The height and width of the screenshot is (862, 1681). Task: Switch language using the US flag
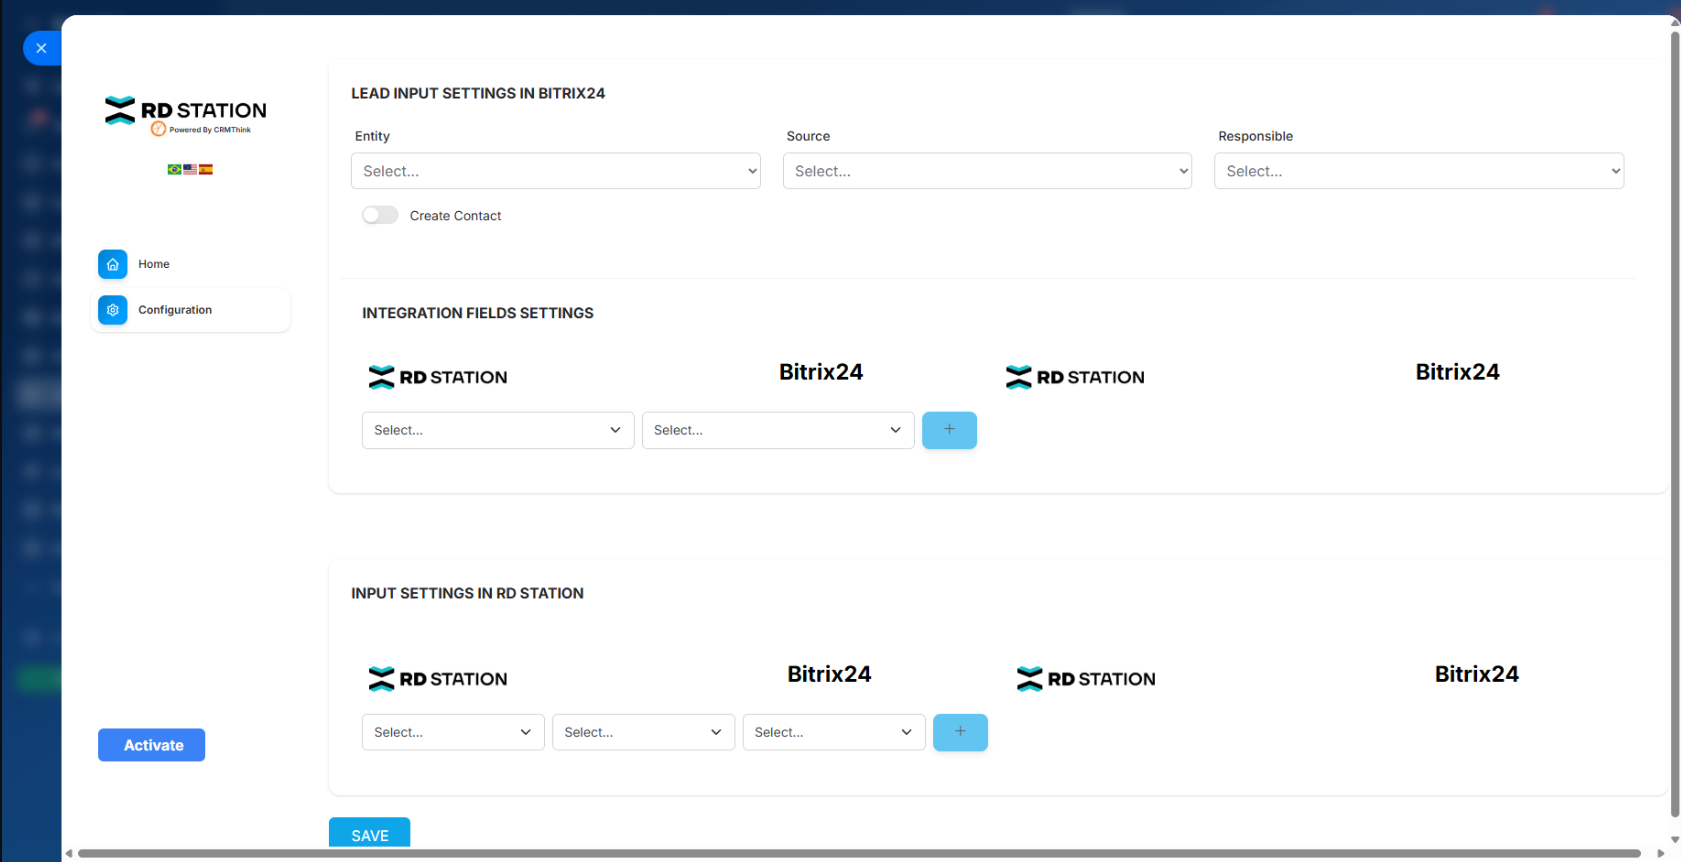tap(190, 170)
